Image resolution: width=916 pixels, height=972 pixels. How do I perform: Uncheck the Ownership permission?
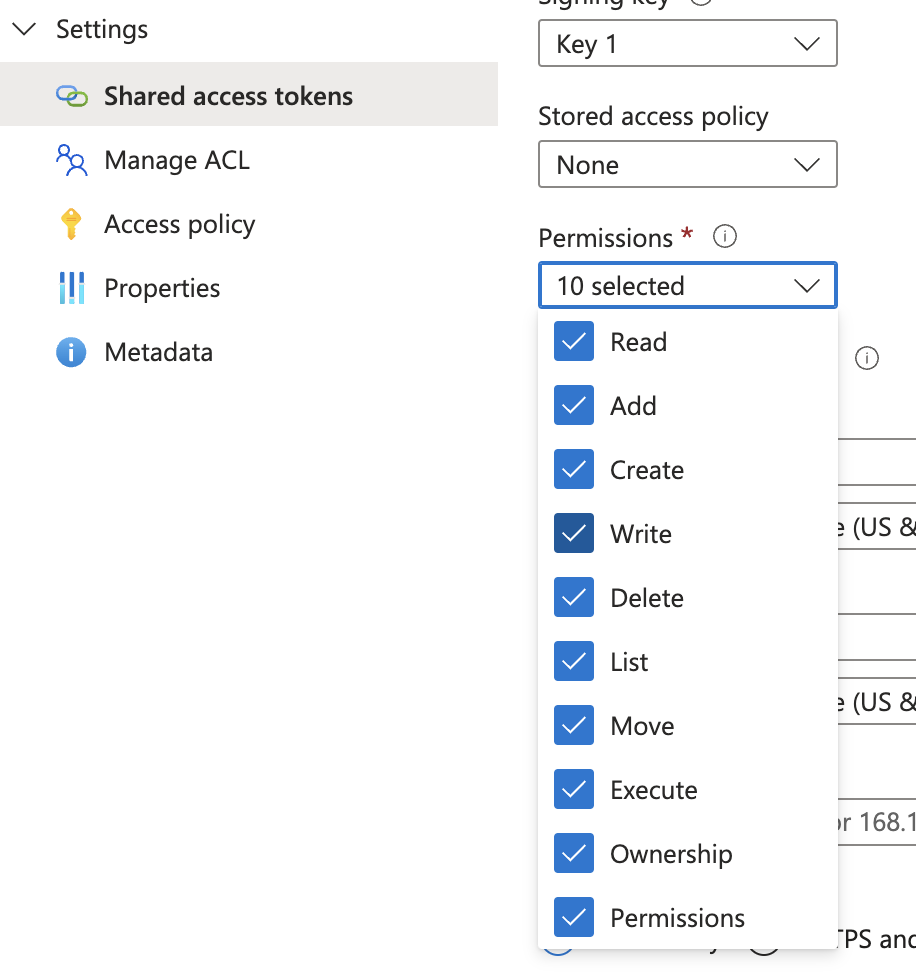[573, 853]
